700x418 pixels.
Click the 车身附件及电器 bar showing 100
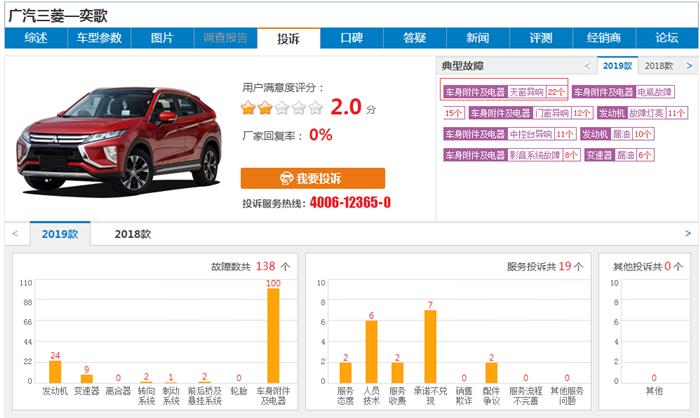[273, 335]
